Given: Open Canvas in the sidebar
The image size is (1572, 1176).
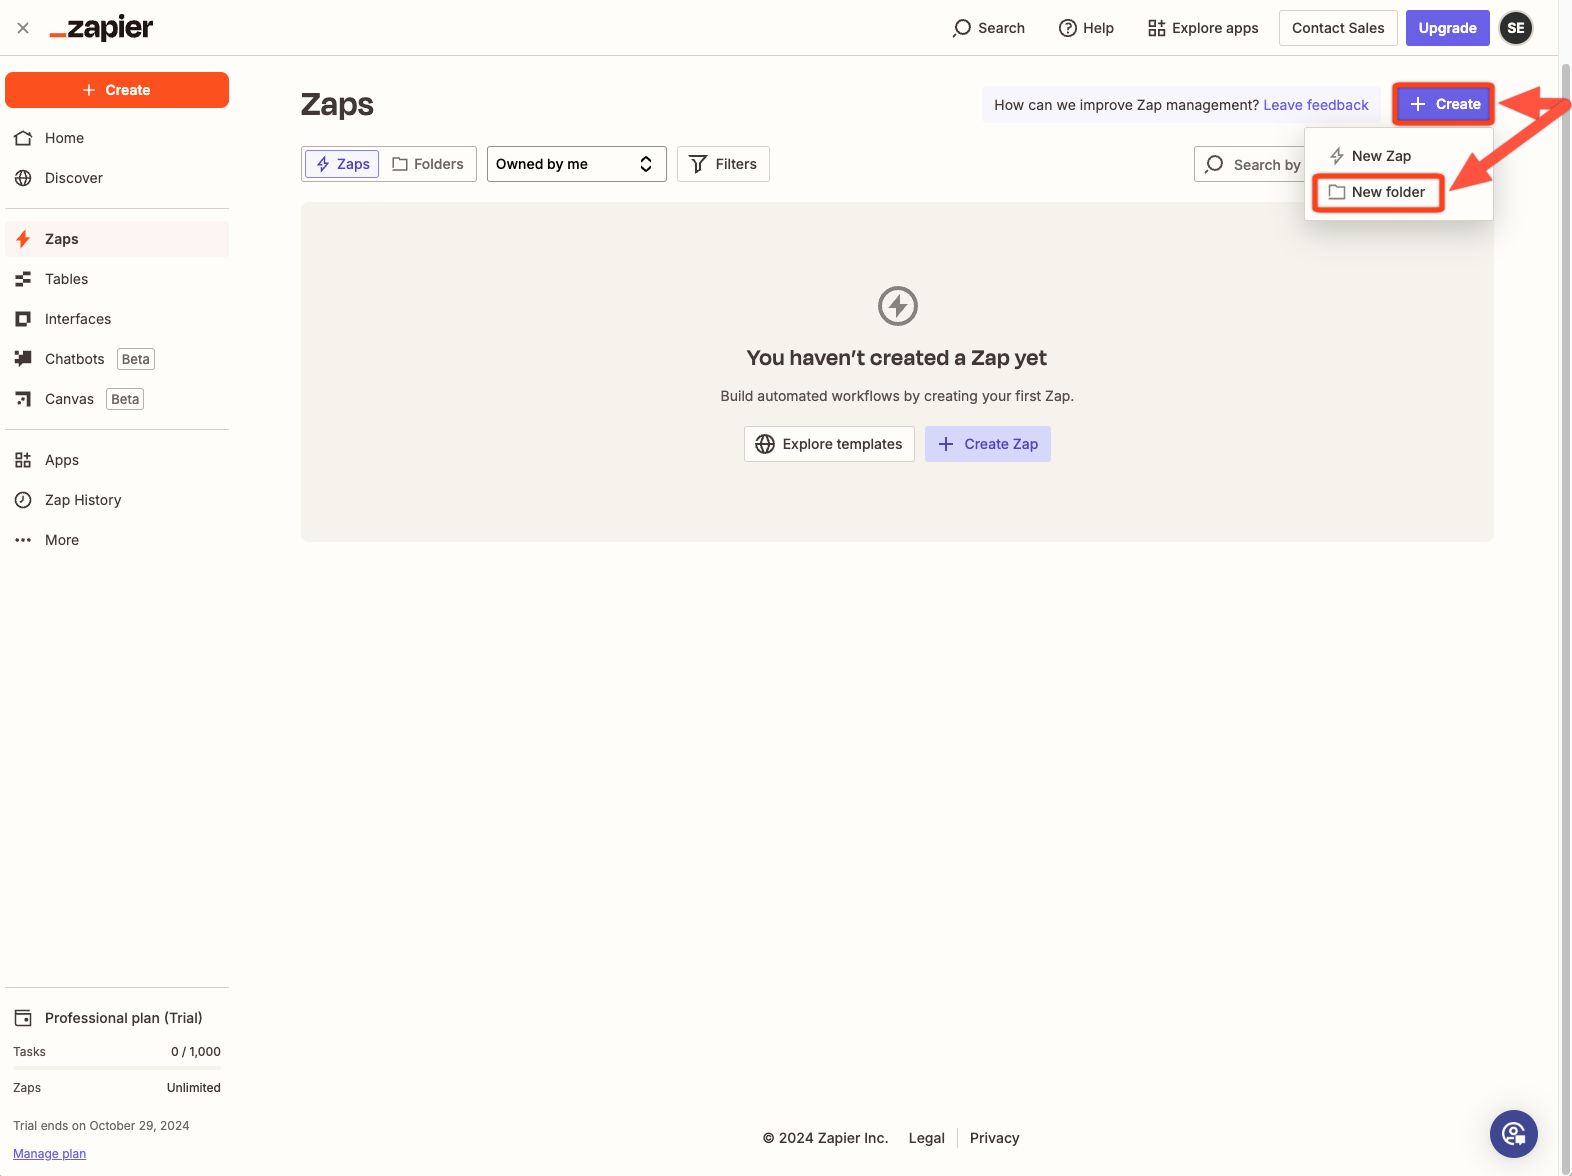Looking at the screenshot, I should click(117, 399).
